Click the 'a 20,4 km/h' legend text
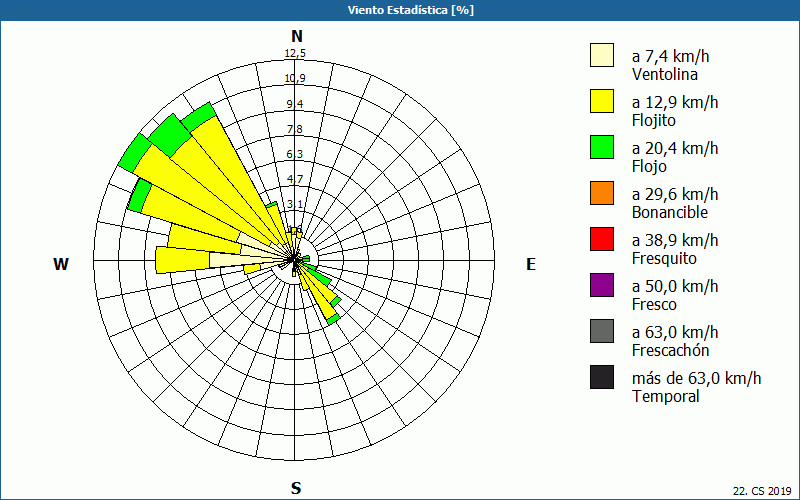The width and height of the screenshot is (800, 500). point(675,148)
